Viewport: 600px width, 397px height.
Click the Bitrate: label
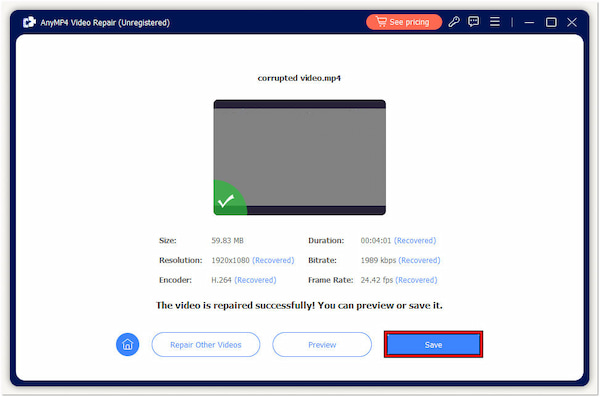tap(322, 260)
